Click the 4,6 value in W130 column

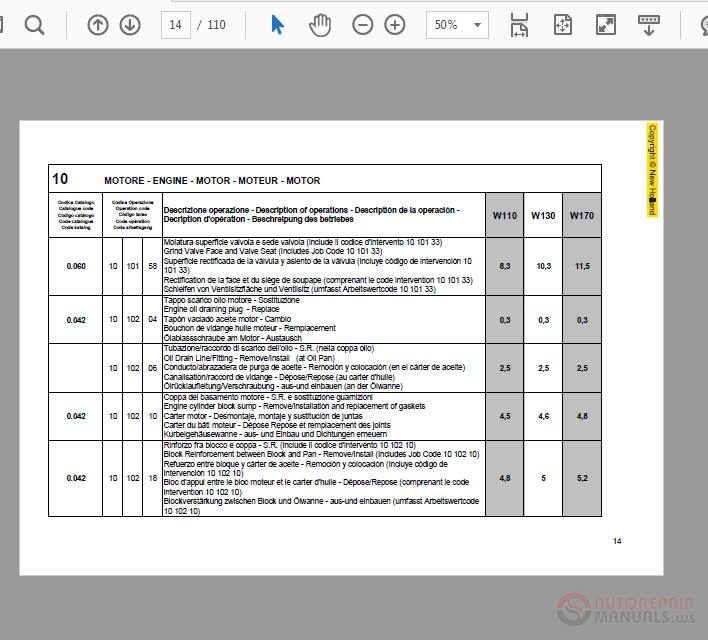click(544, 416)
